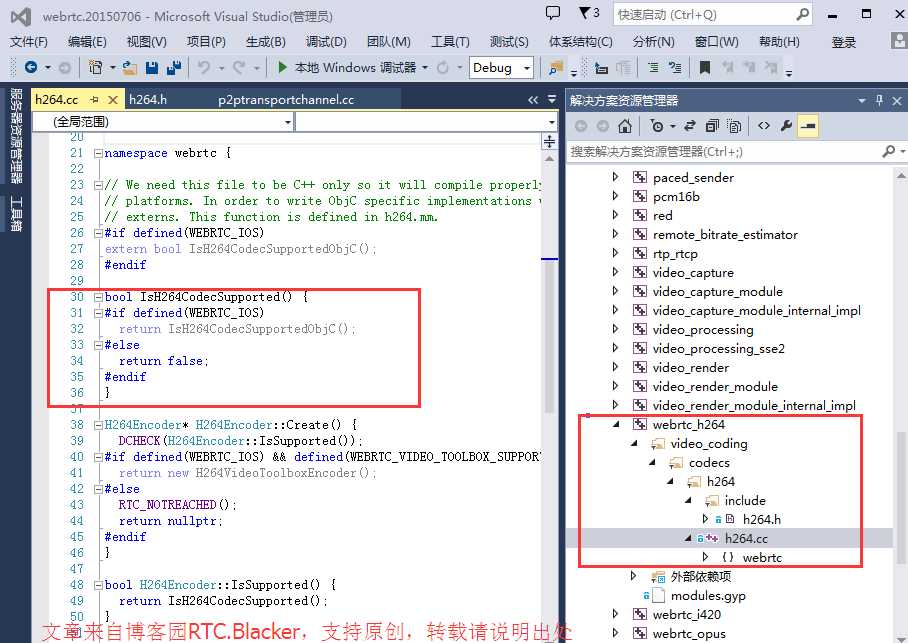This screenshot has width=908, height=643.
Task: Open the 帮助(H) menu
Action: tap(779, 42)
